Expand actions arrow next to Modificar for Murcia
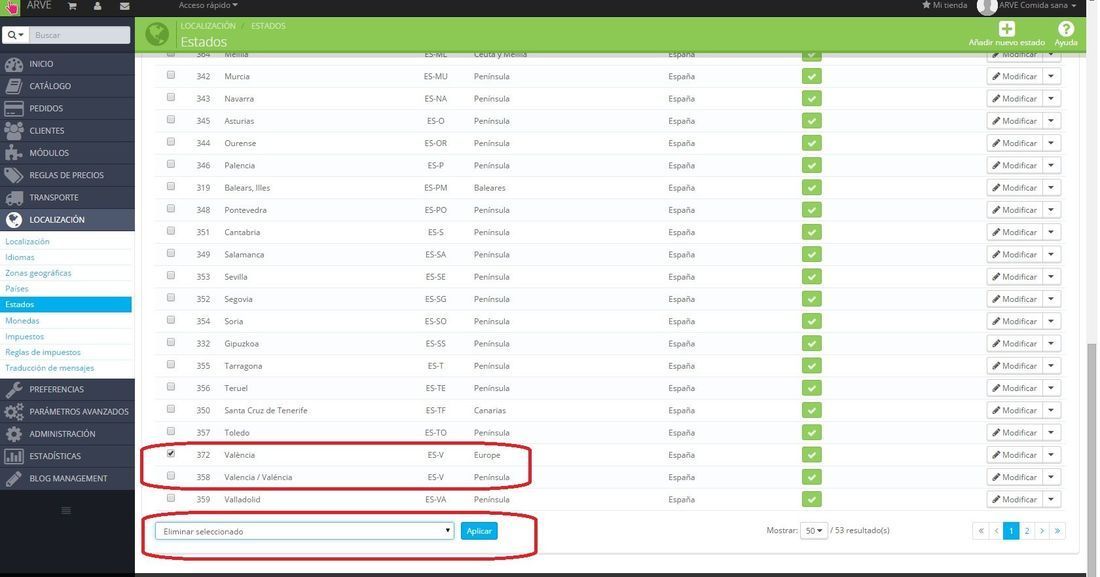Screen dimensions: 1100x577 (x=1051, y=77)
